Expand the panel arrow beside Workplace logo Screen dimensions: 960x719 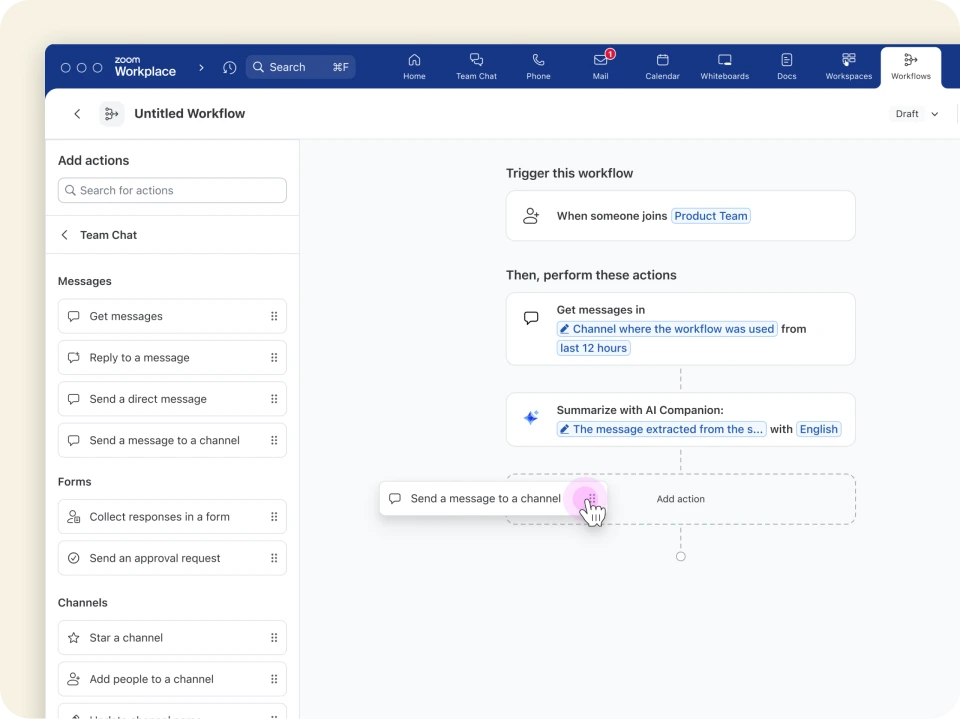[x=200, y=67]
